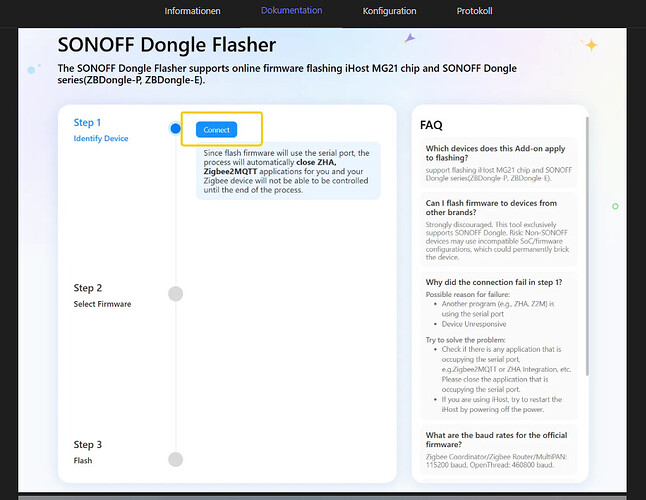Click the flasher description paragraph under title

coord(287,74)
